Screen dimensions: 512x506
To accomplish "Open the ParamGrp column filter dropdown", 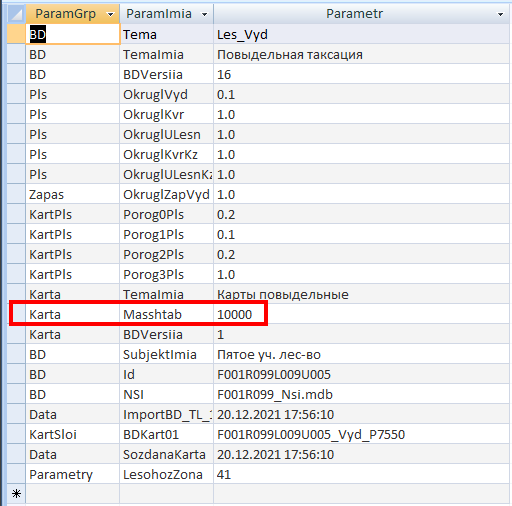I will pos(110,14).
